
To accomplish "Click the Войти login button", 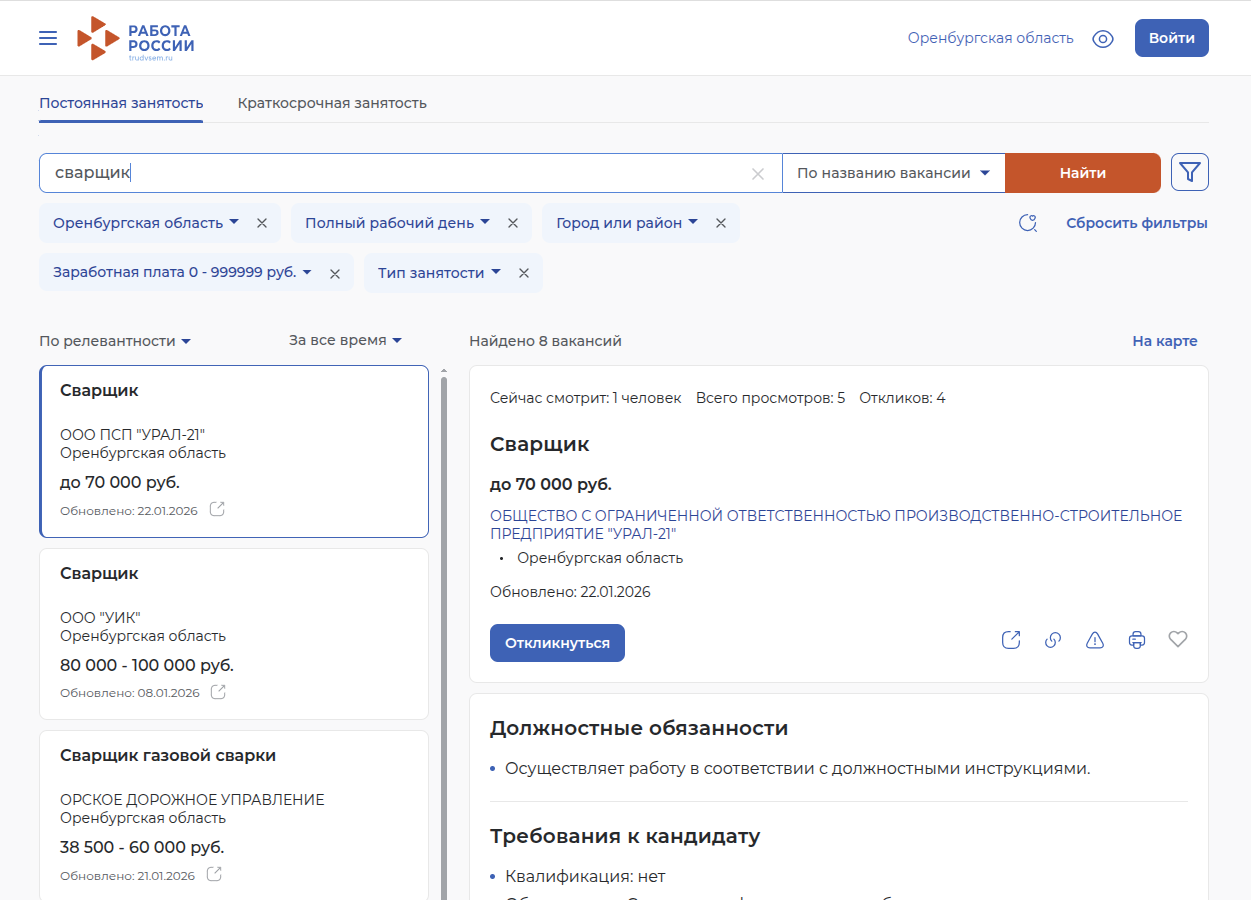I will point(1171,38).
